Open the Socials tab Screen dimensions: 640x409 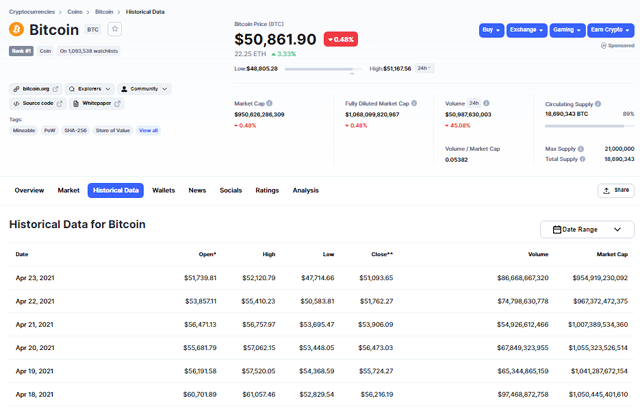pos(231,191)
